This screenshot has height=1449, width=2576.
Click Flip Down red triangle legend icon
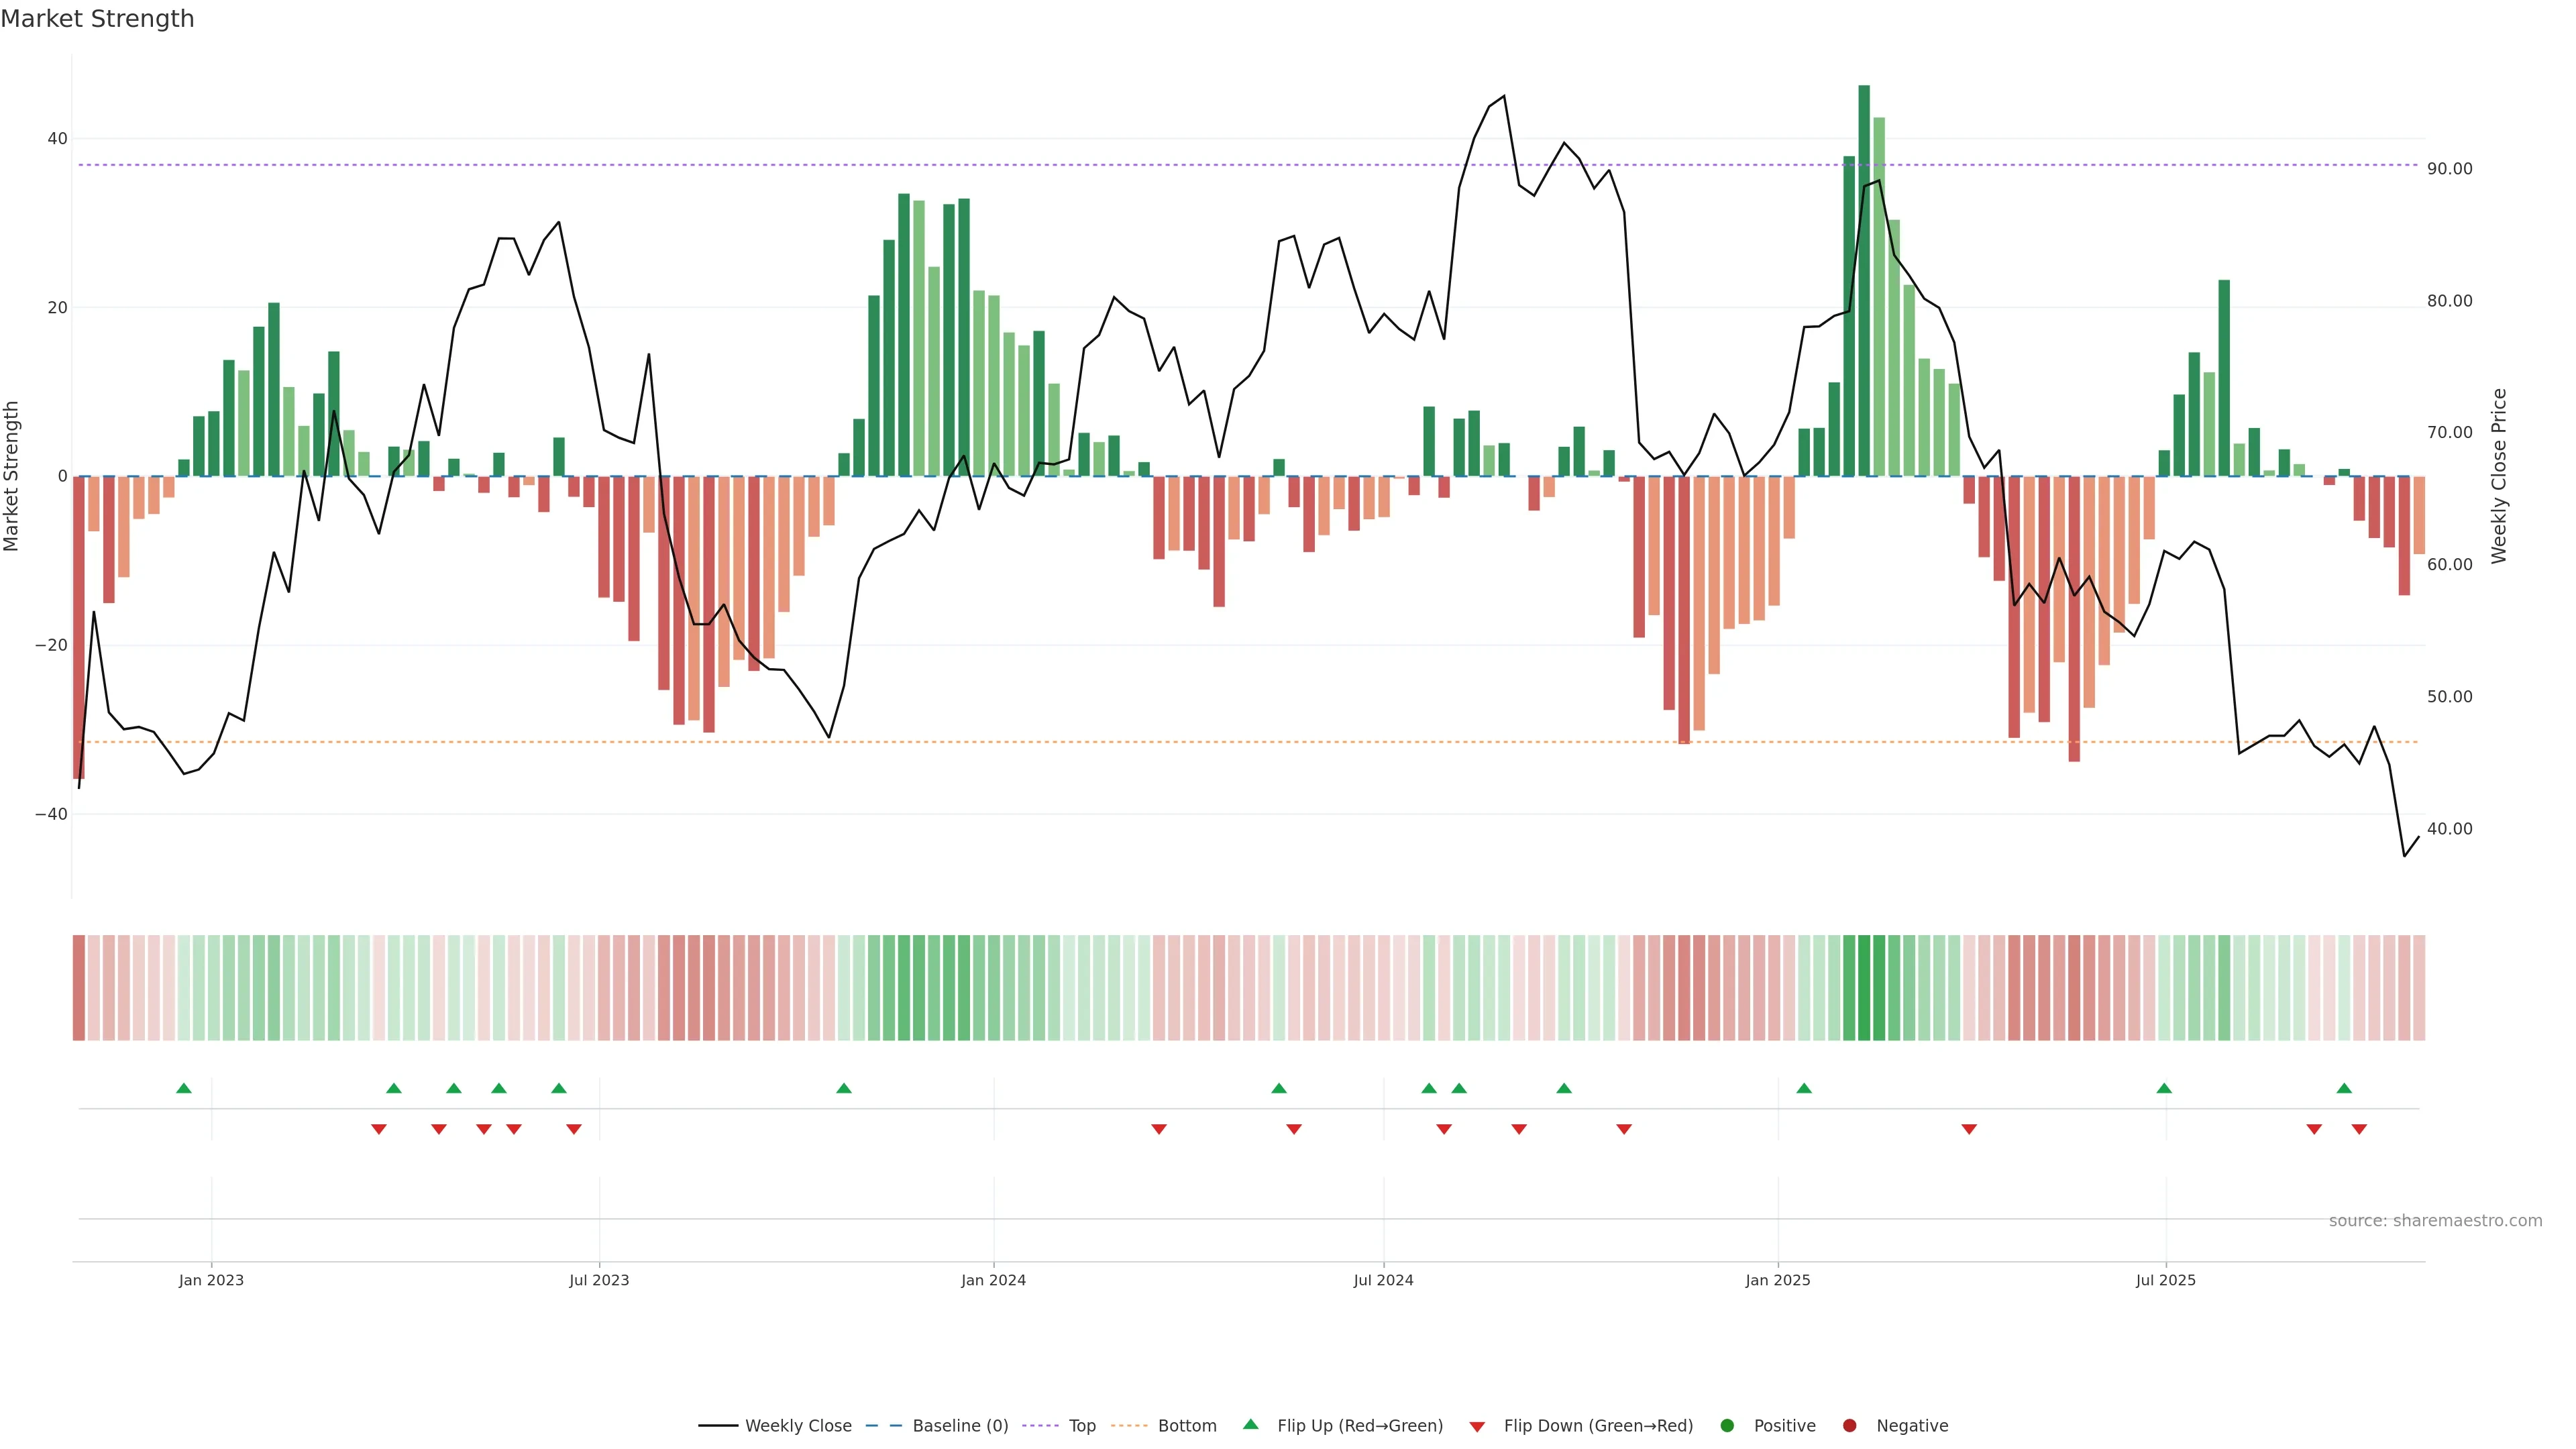[1477, 1426]
